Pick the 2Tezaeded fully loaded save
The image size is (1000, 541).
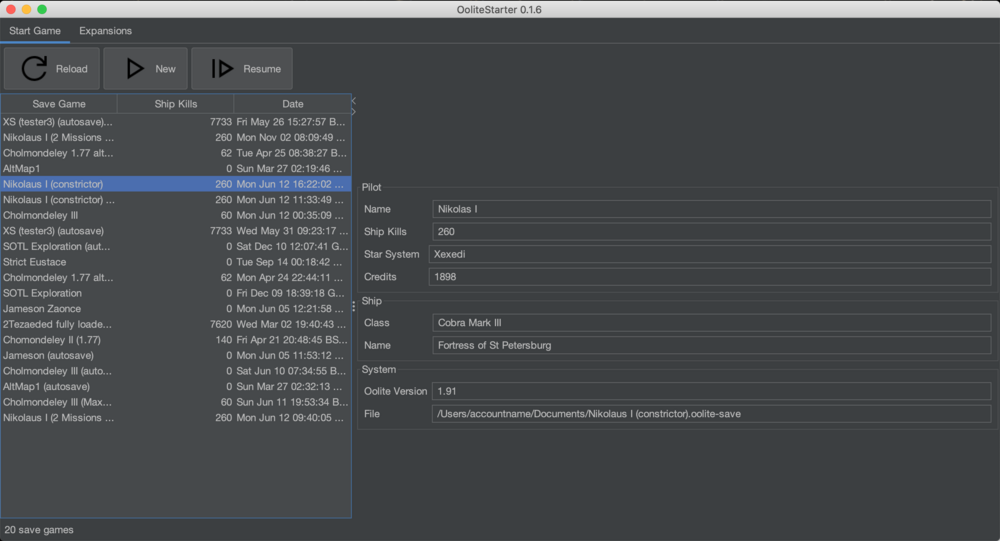pyautogui.click(x=60, y=324)
